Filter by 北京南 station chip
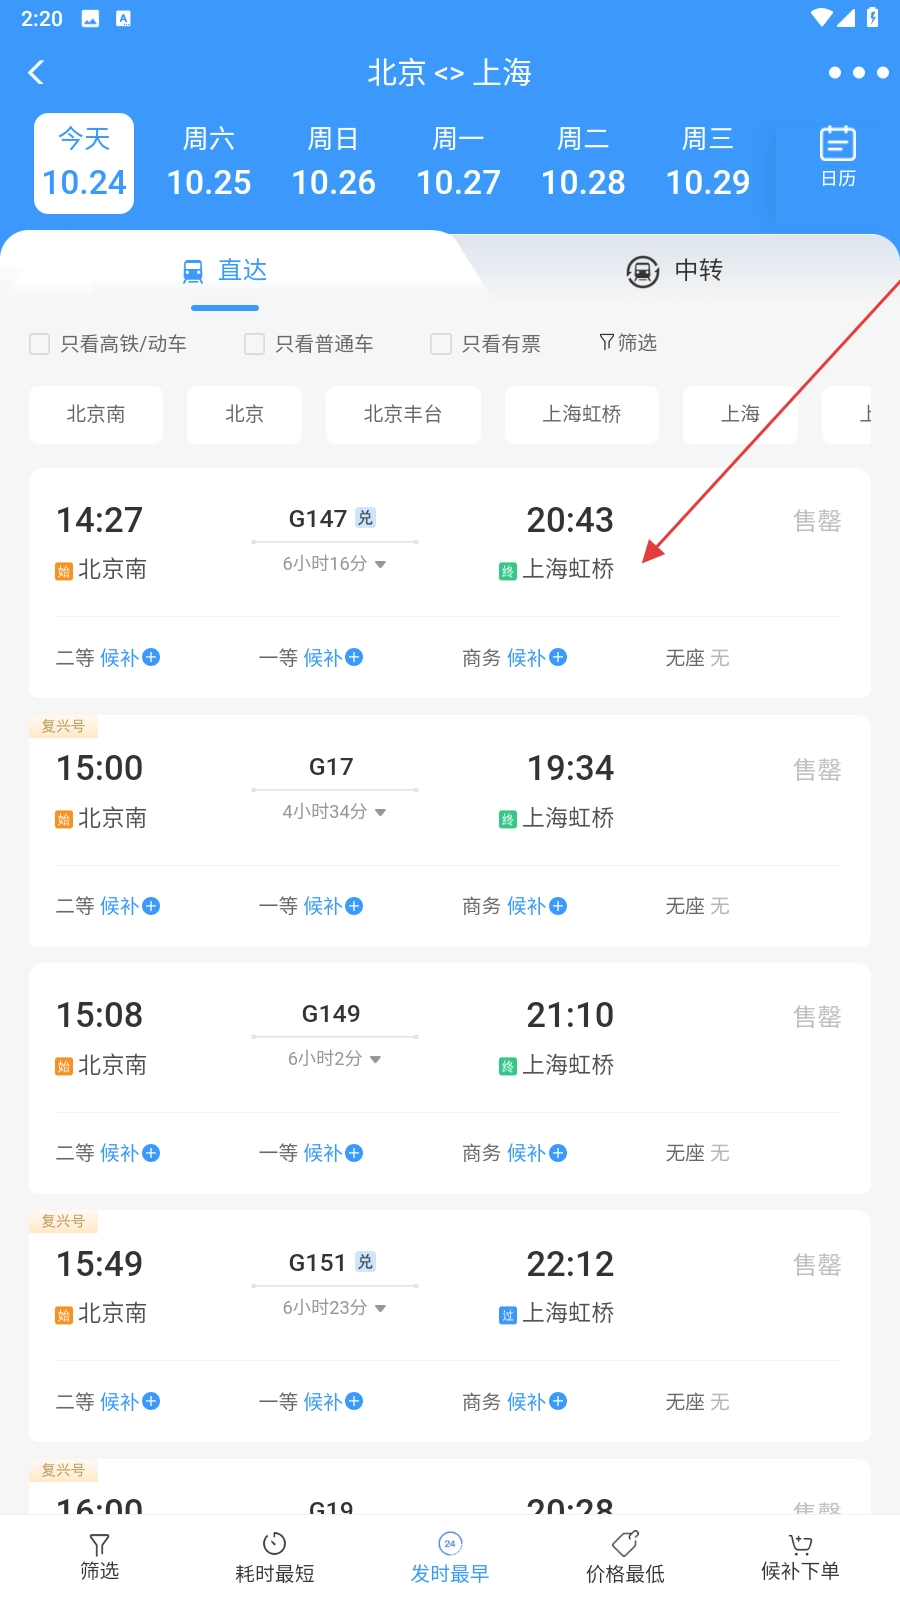 96,414
